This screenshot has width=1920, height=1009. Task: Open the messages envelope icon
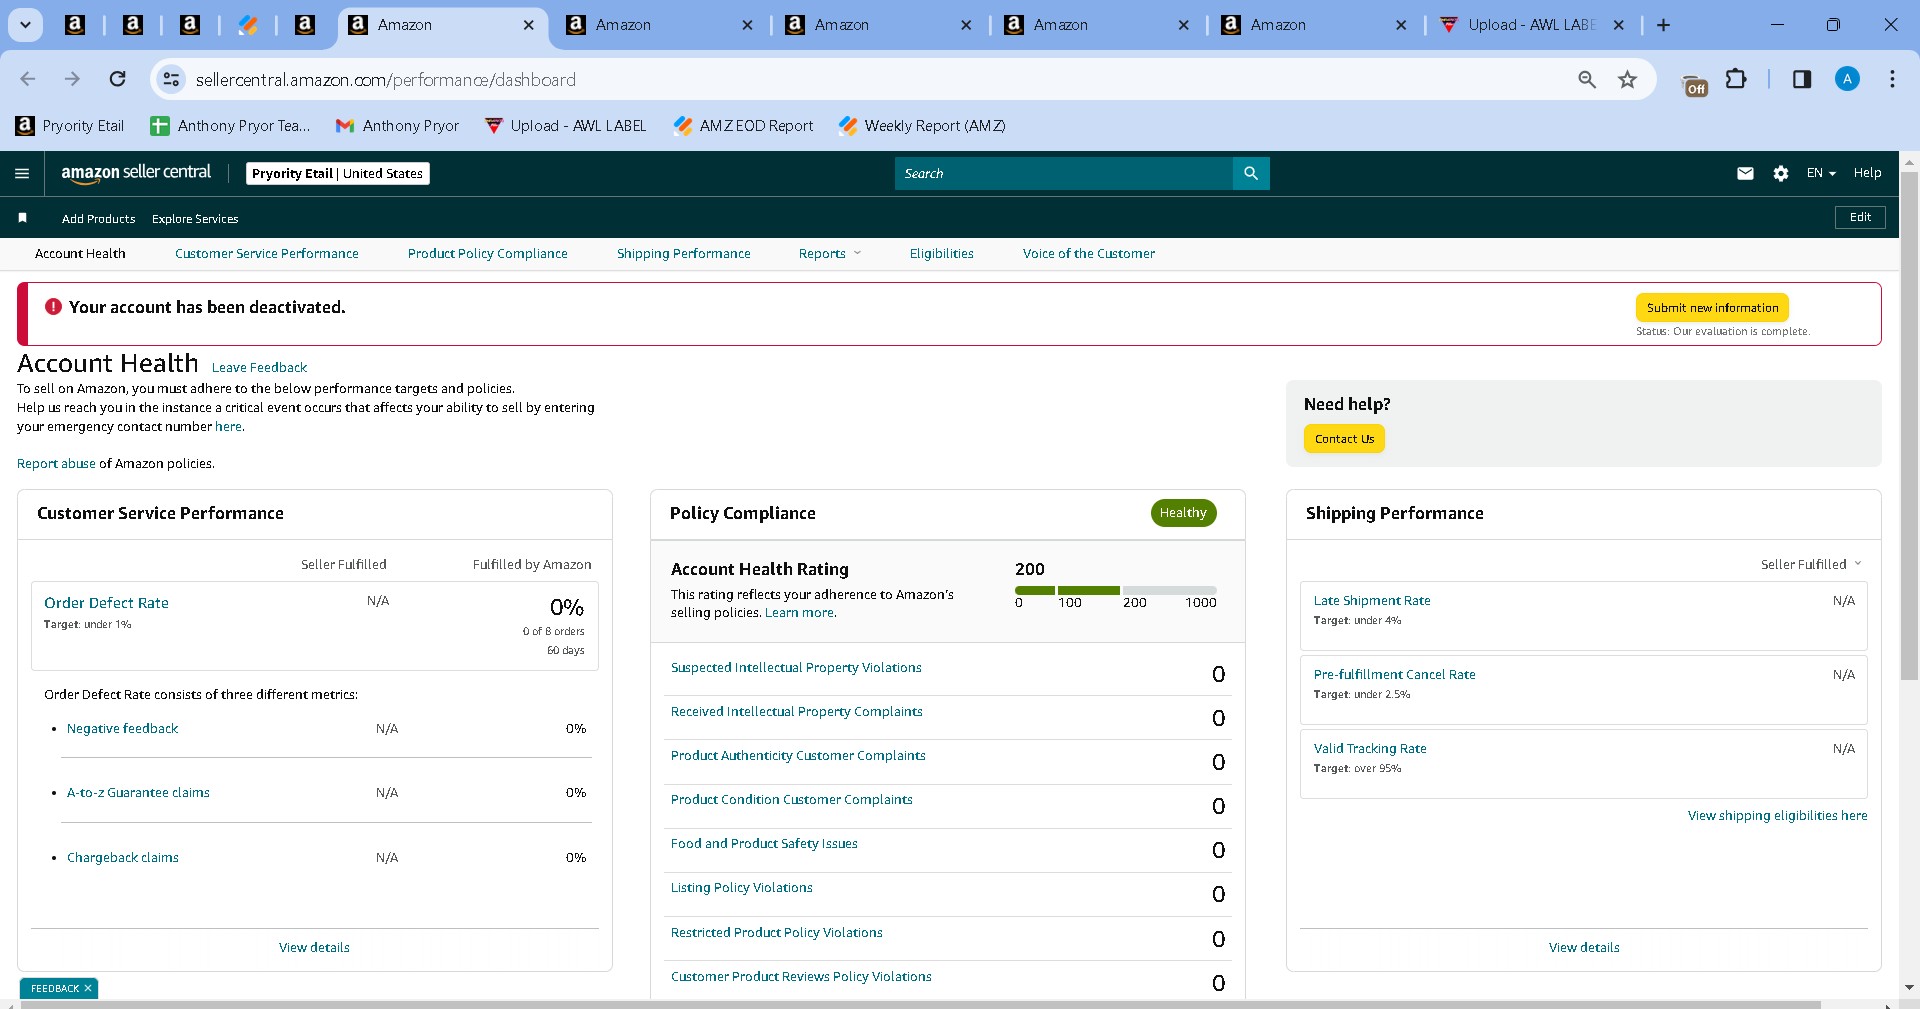pyautogui.click(x=1745, y=173)
